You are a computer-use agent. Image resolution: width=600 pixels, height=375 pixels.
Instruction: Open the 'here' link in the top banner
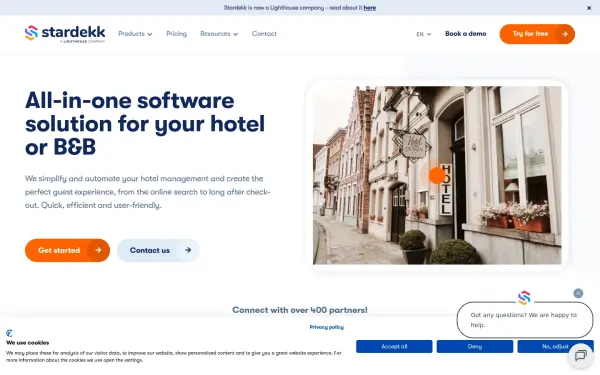tap(370, 8)
